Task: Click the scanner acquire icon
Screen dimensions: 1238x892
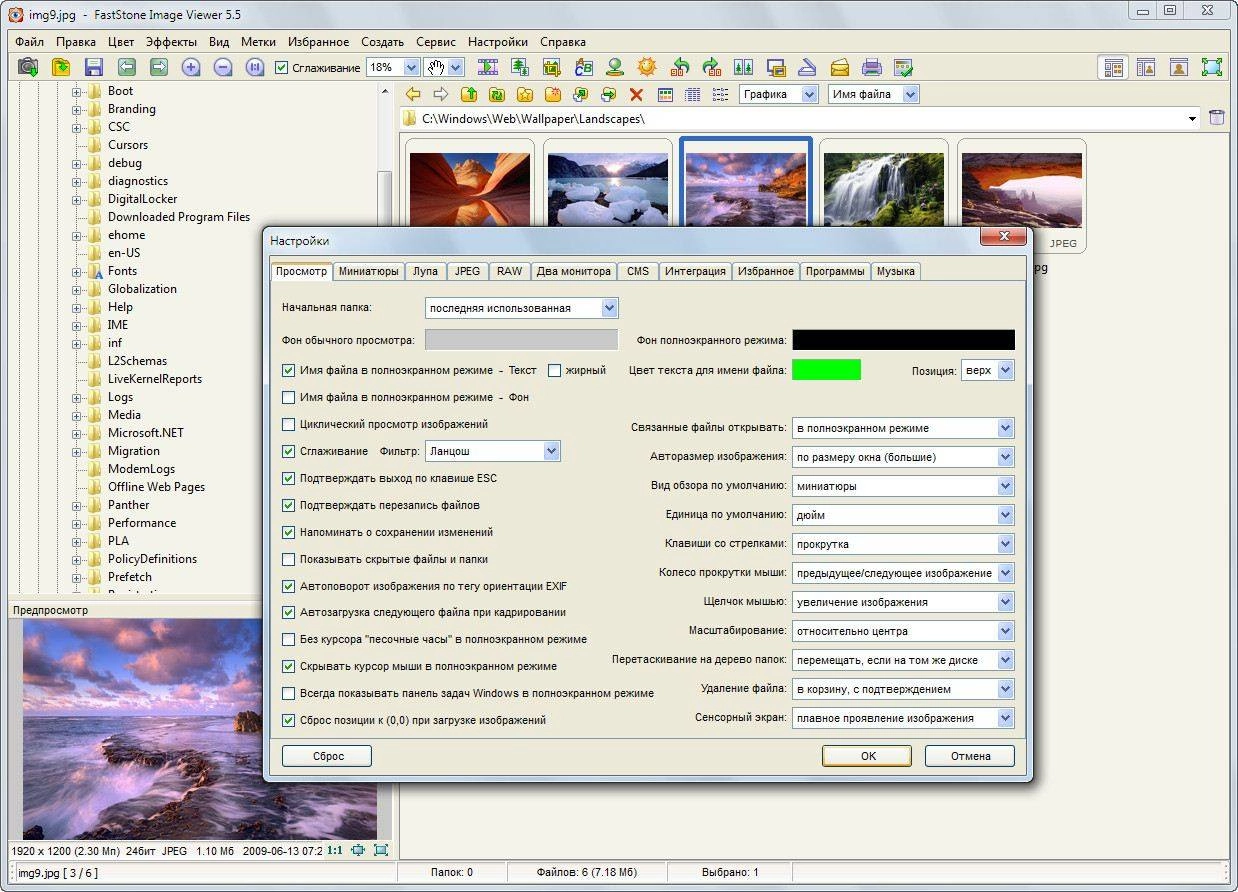Action: (807, 67)
